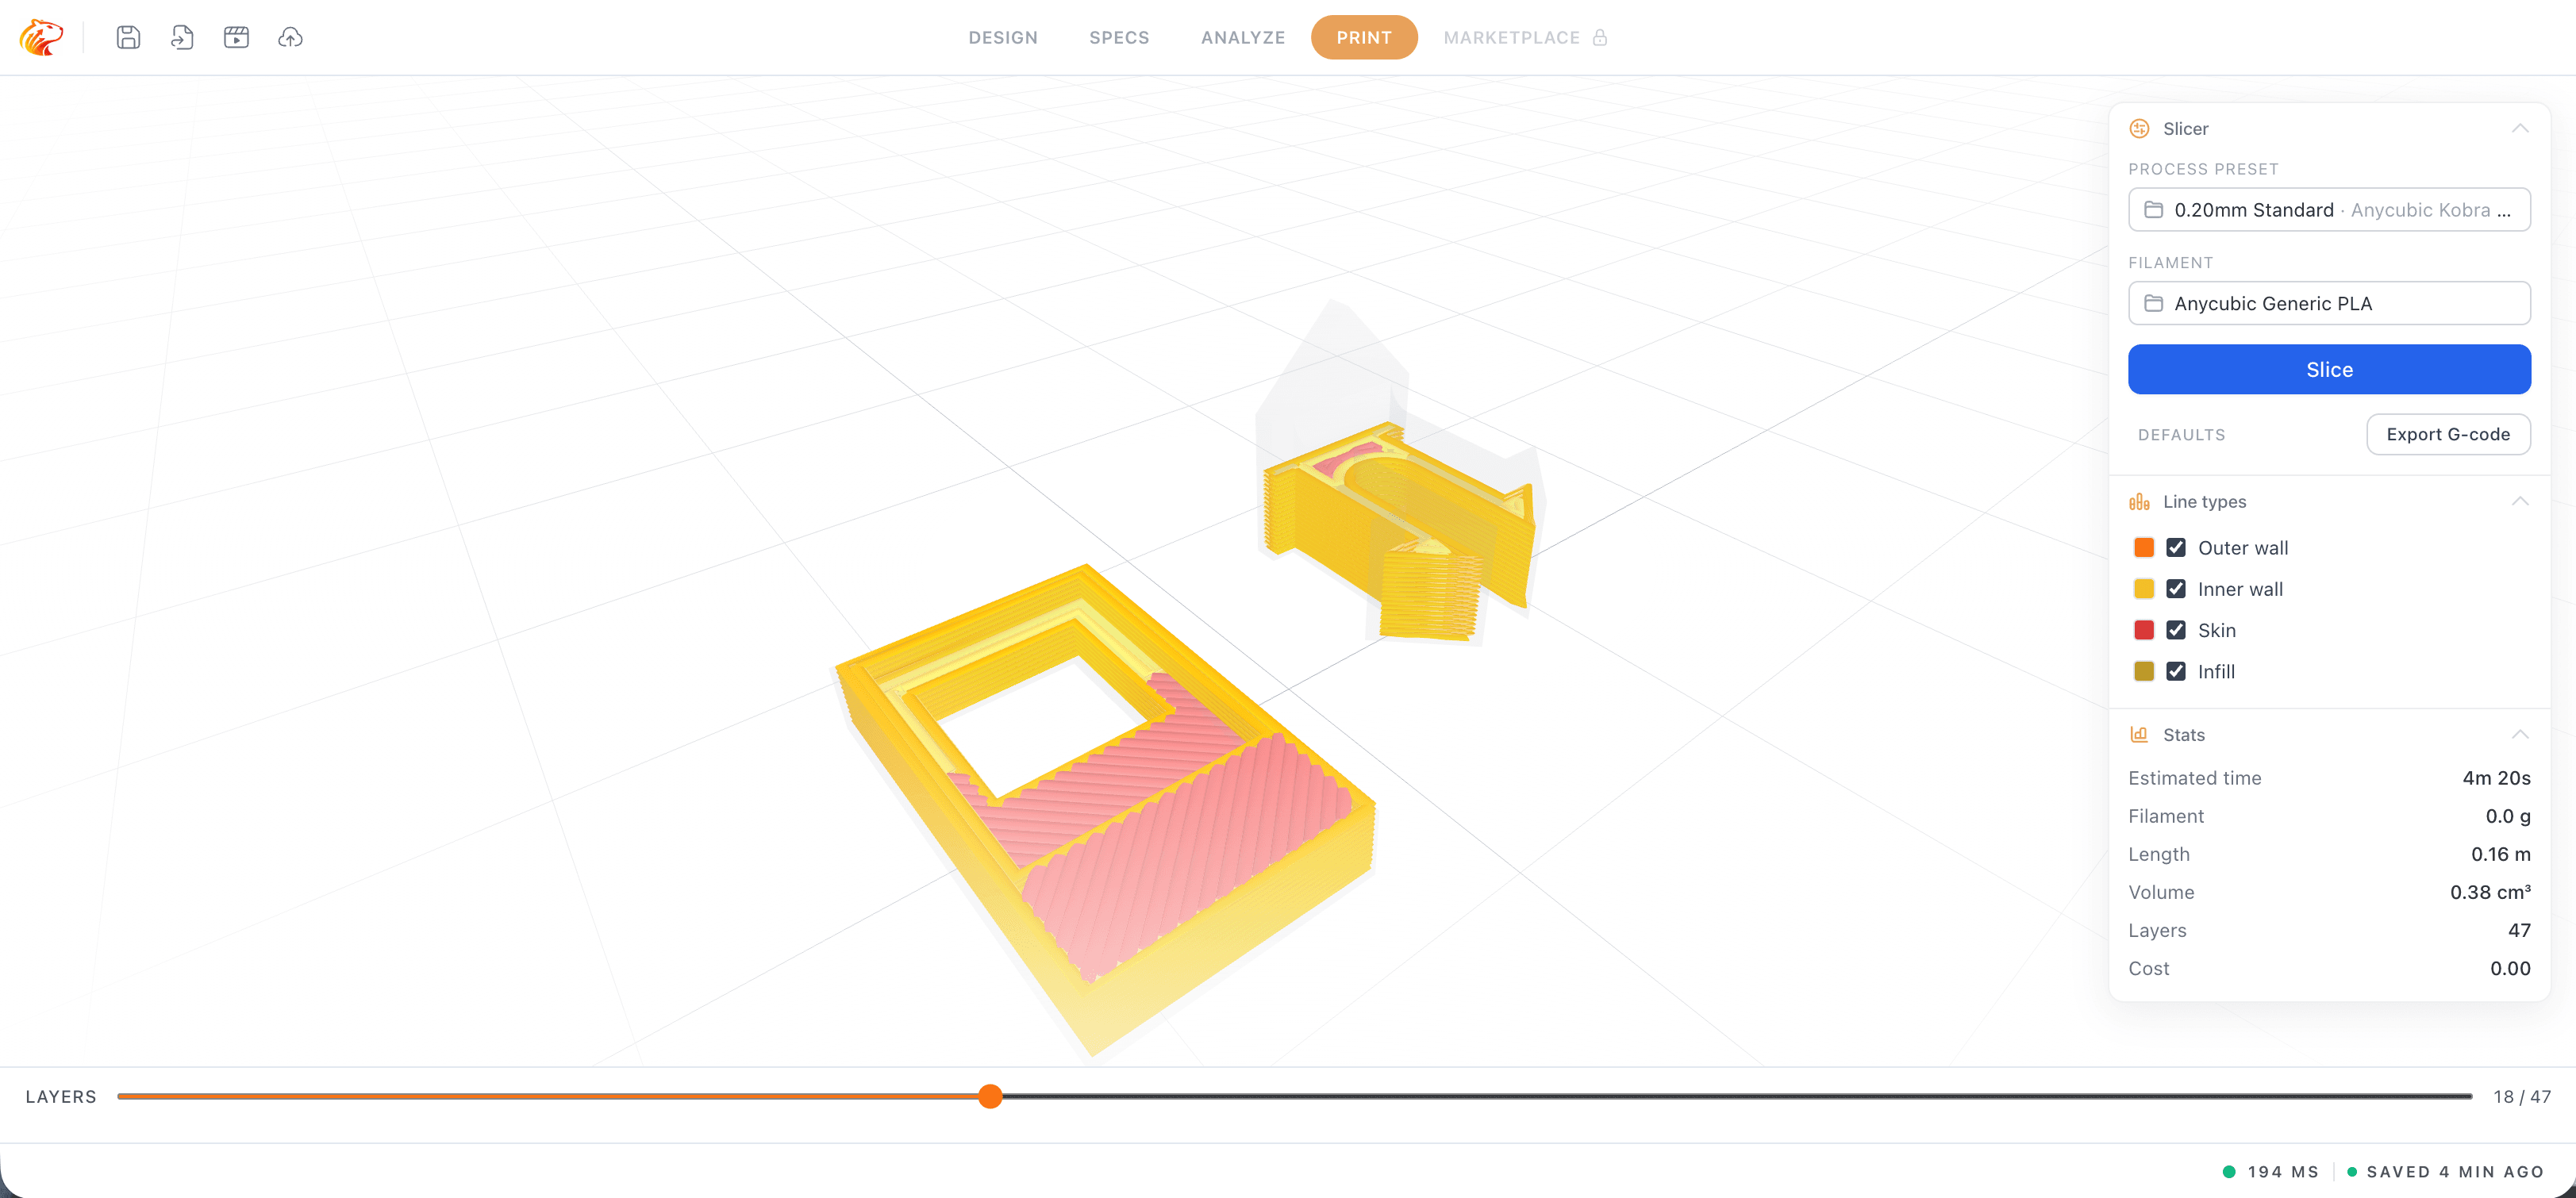The height and width of the screenshot is (1198, 2576).
Task: Click the folder icon in Filament field
Action: 2154,303
